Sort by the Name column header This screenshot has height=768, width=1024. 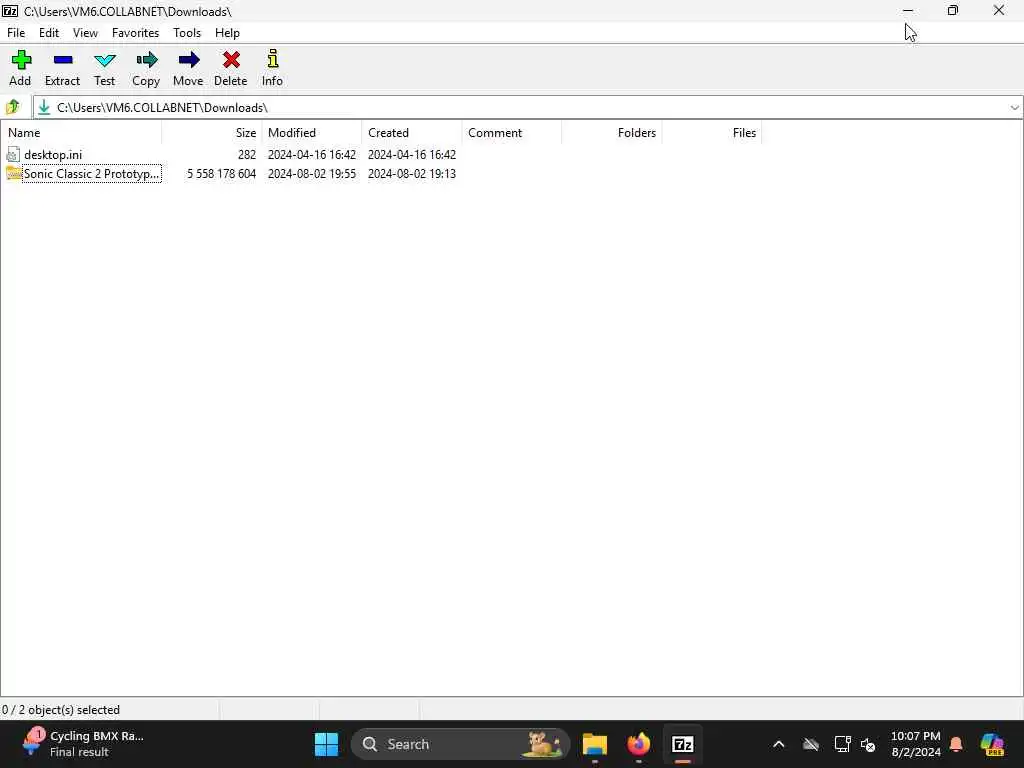[82, 133]
